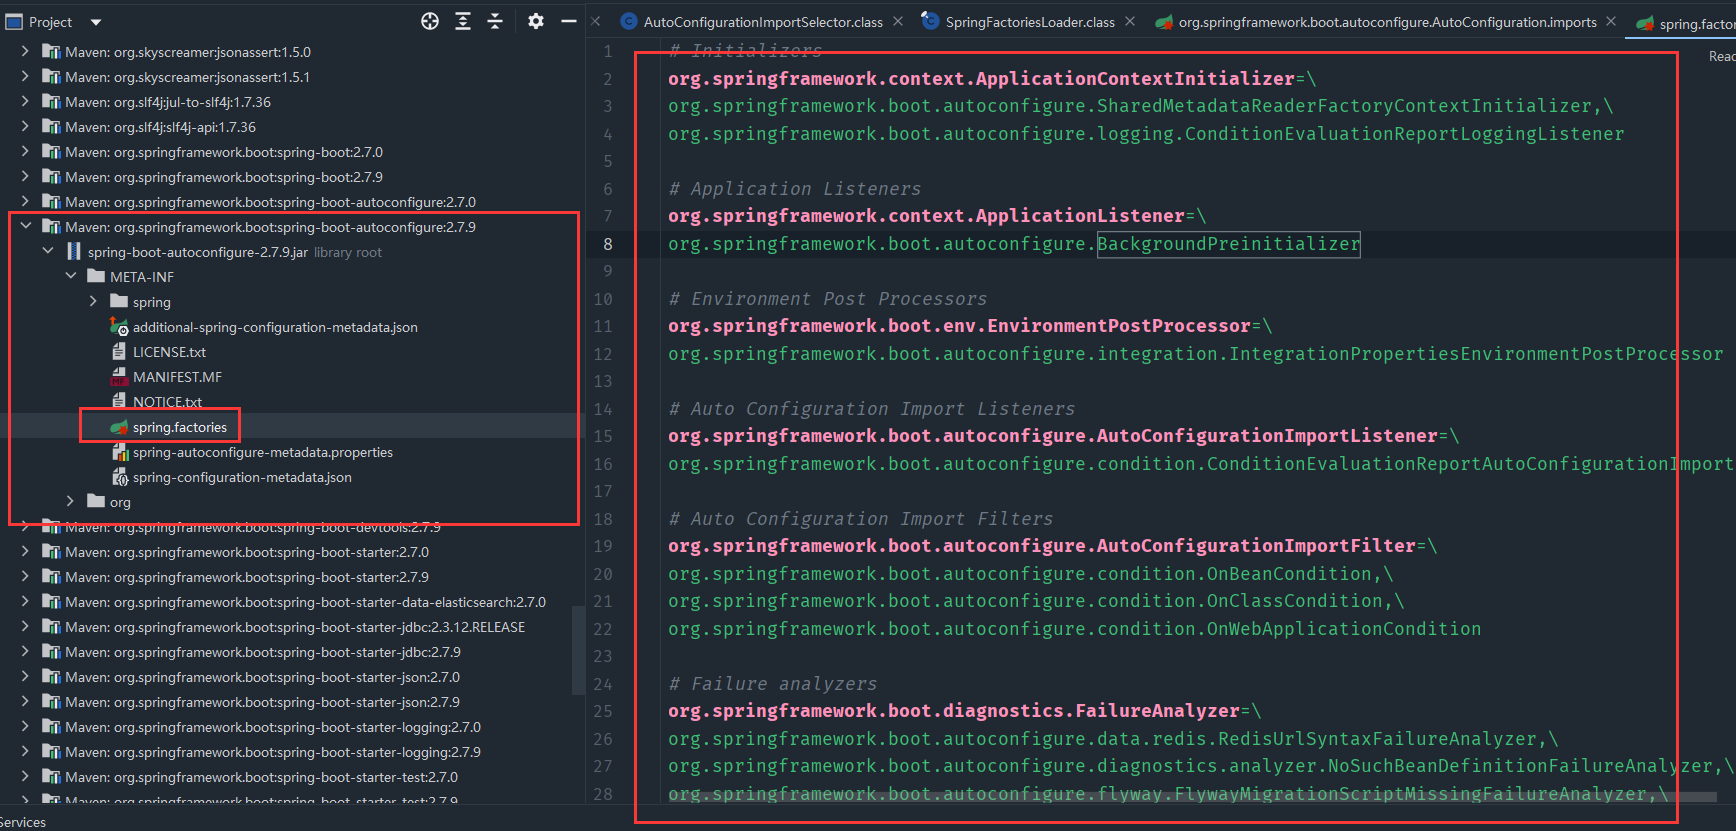Viewport: 1736px width, 831px height.
Task: Close the SpringFactoriesLoader.class tab
Action: 1130,21
